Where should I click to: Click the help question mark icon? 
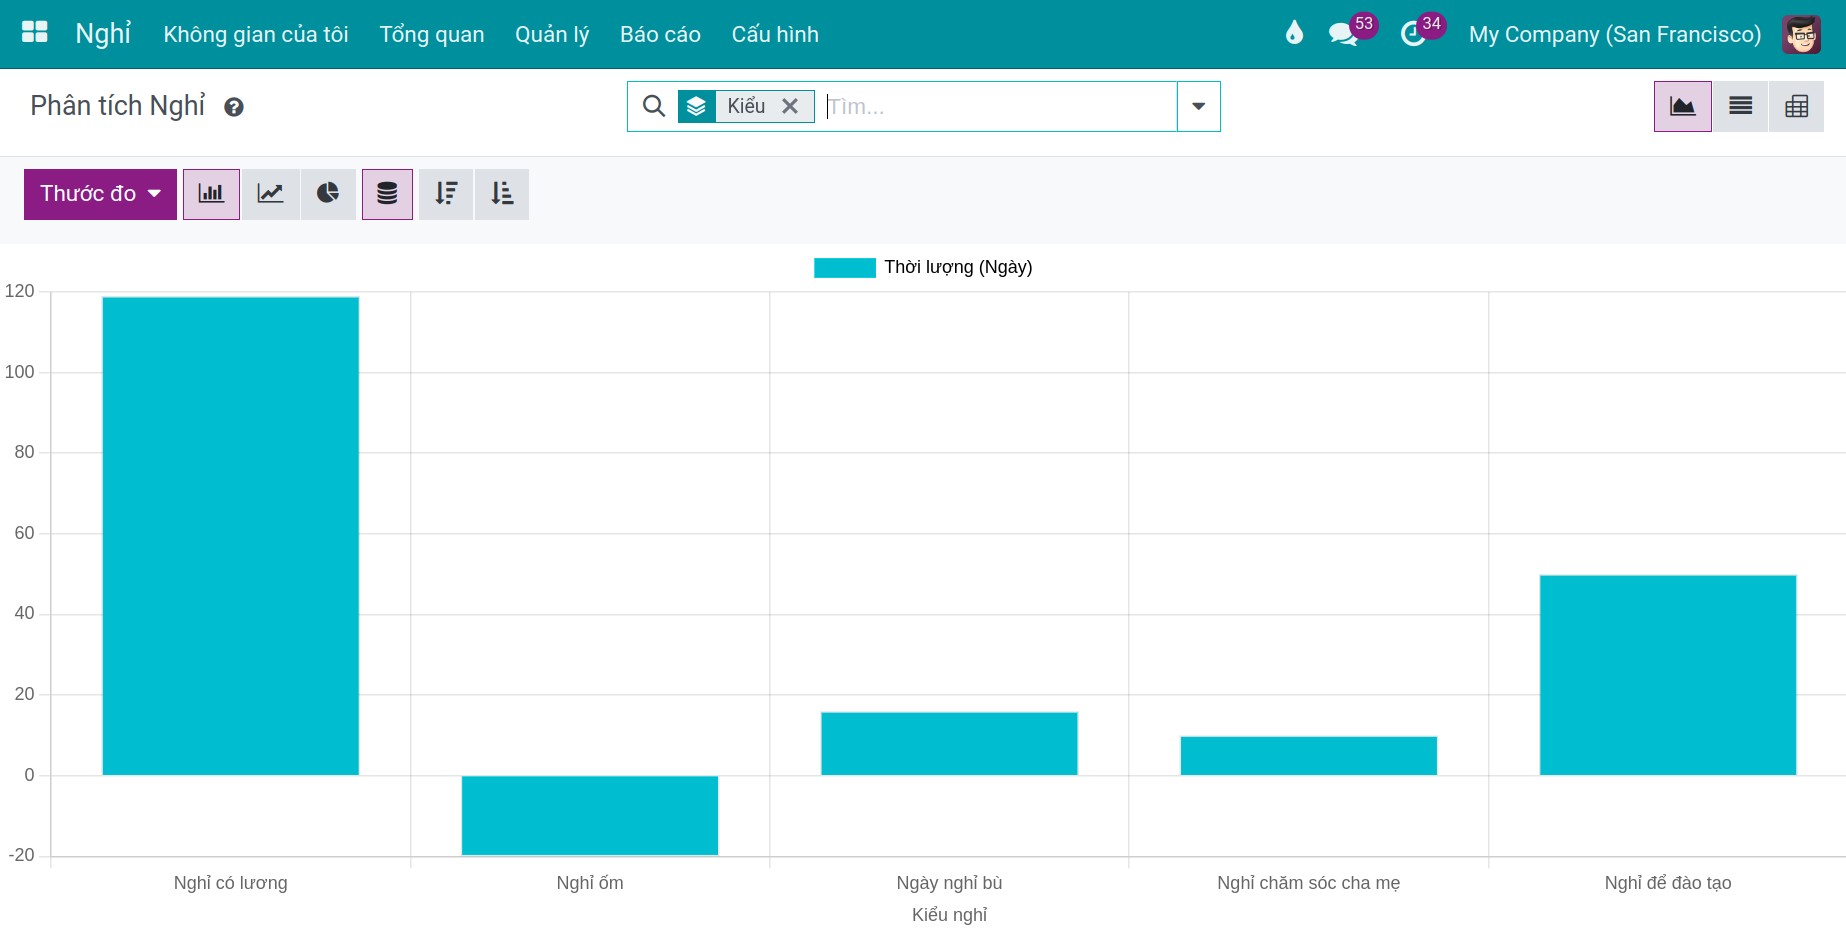[234, 107]
